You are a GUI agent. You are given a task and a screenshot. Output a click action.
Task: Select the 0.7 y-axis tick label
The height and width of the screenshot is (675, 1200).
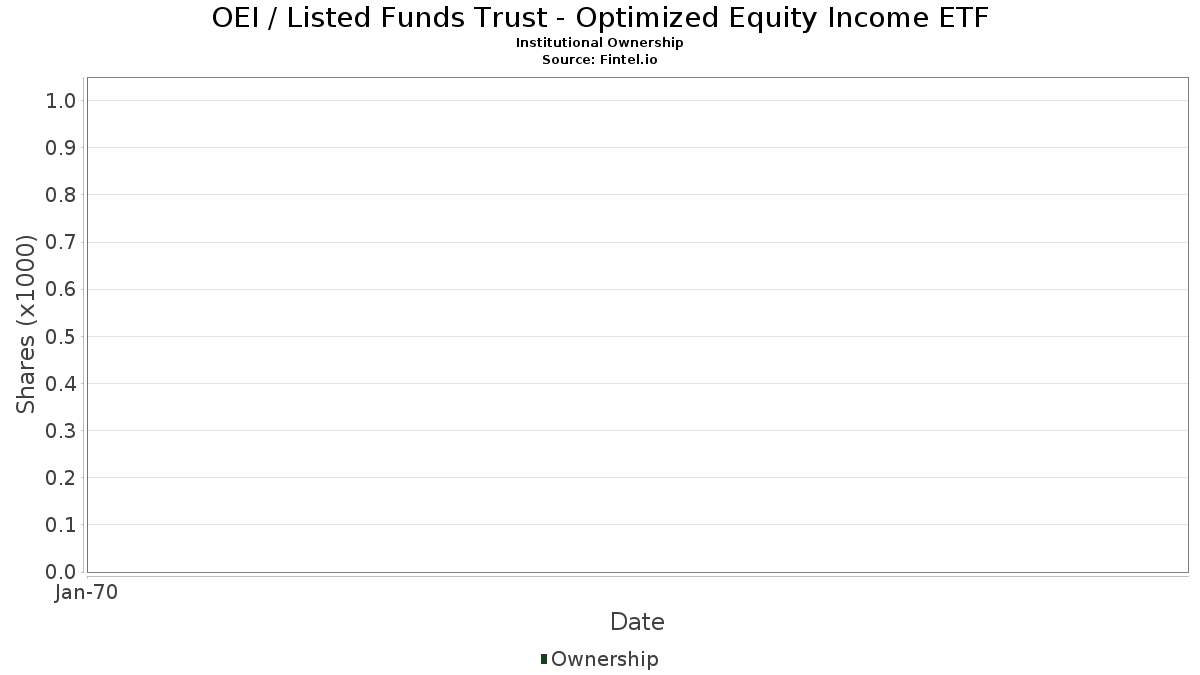point(61,242)
